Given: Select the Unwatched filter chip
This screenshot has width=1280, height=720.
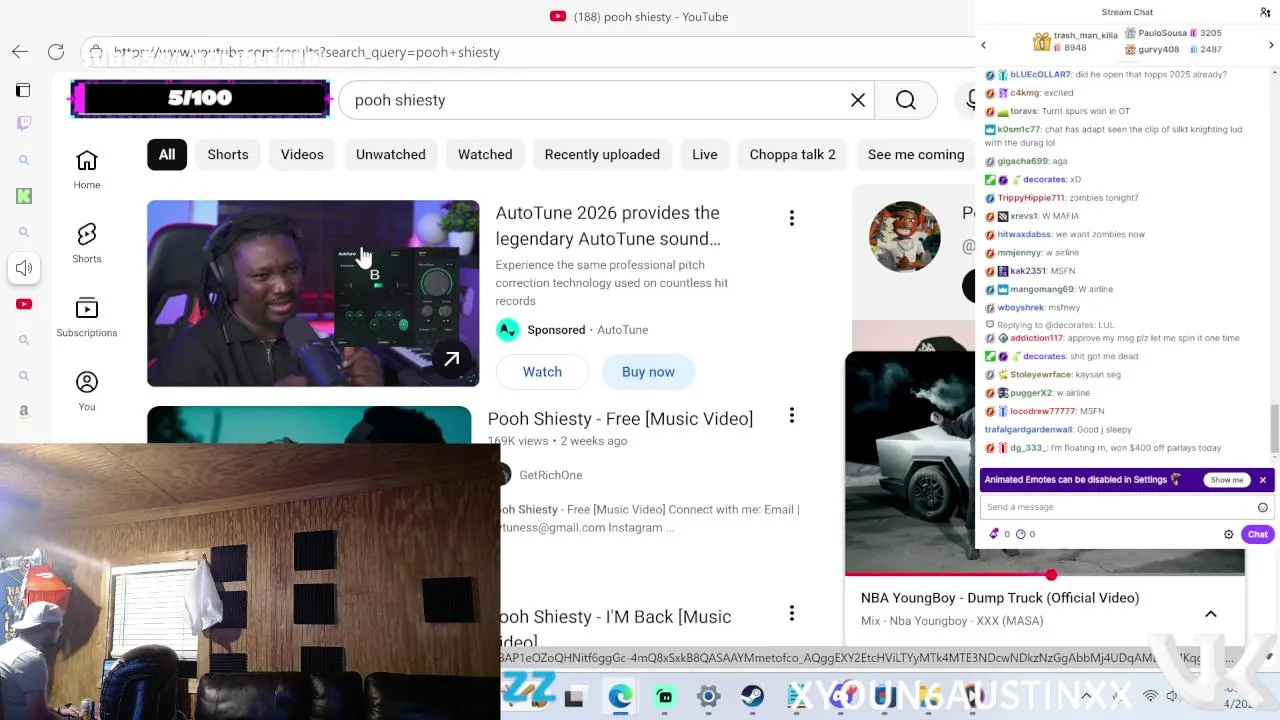Looking at the screenshot, I should (x=391, y=154).
